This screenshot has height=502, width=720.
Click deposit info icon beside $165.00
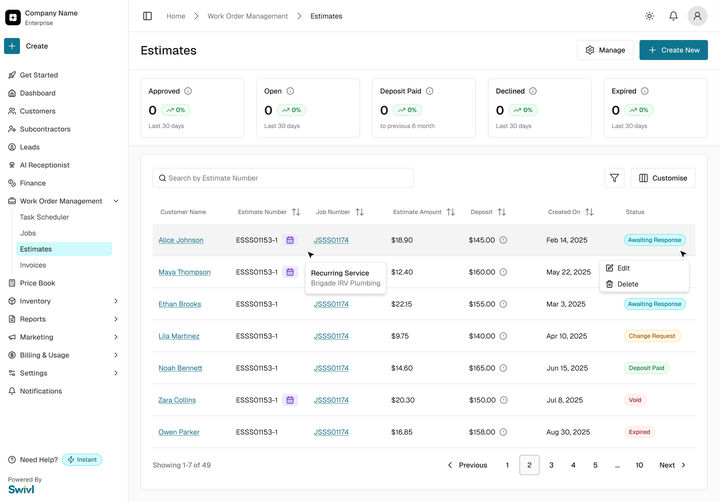click(x=503, y=368)
